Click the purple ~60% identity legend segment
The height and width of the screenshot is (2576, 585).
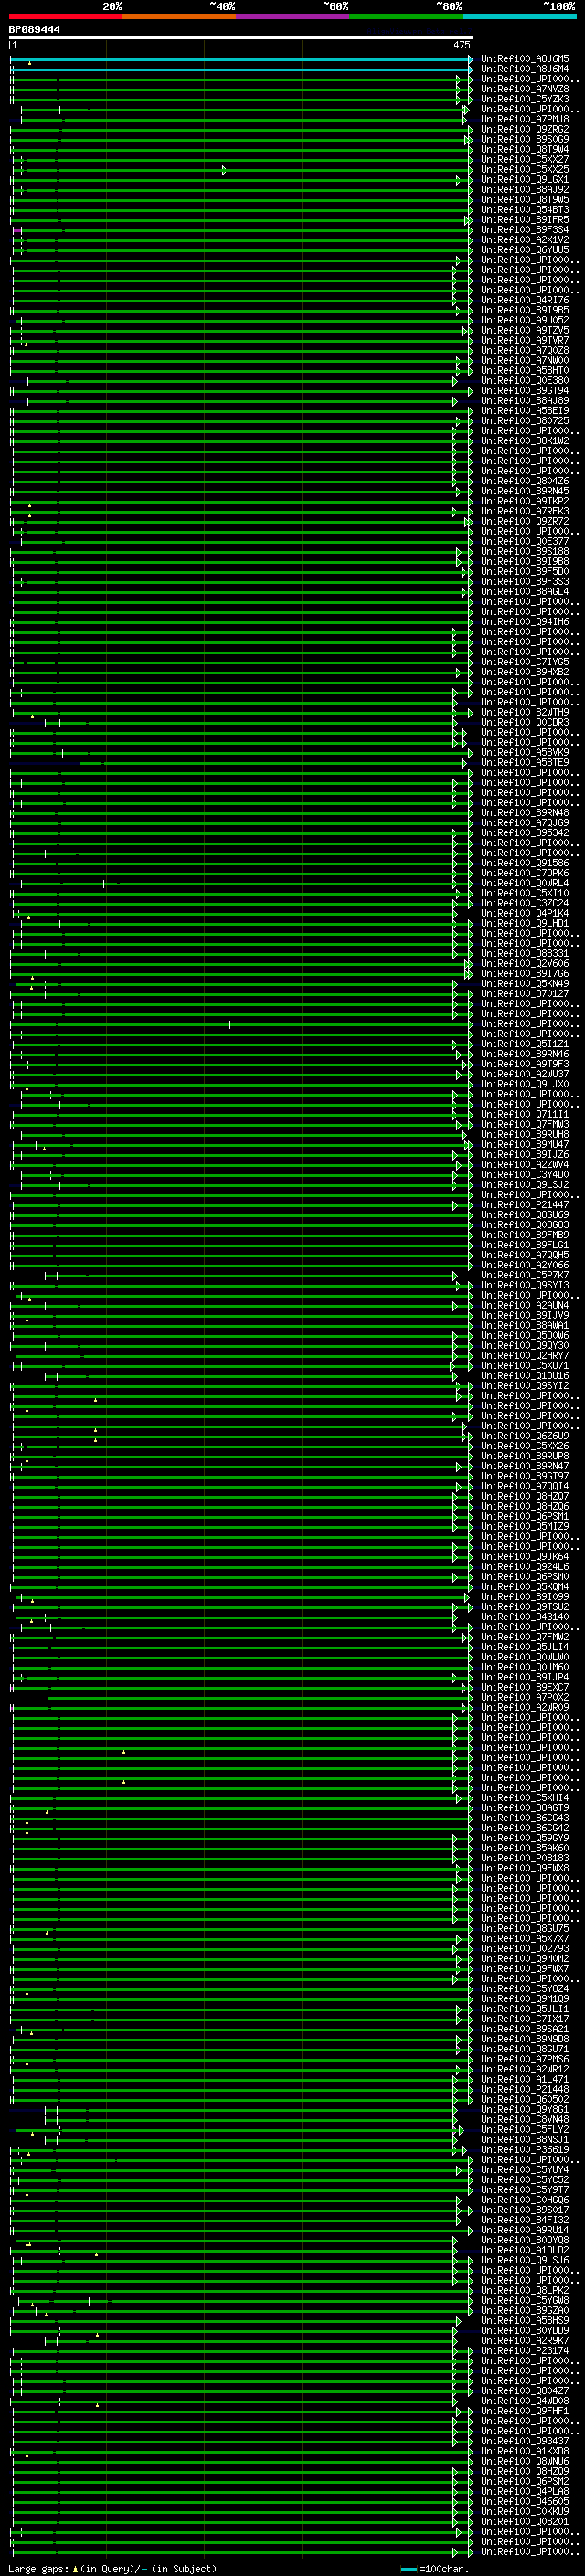[293, 16]
